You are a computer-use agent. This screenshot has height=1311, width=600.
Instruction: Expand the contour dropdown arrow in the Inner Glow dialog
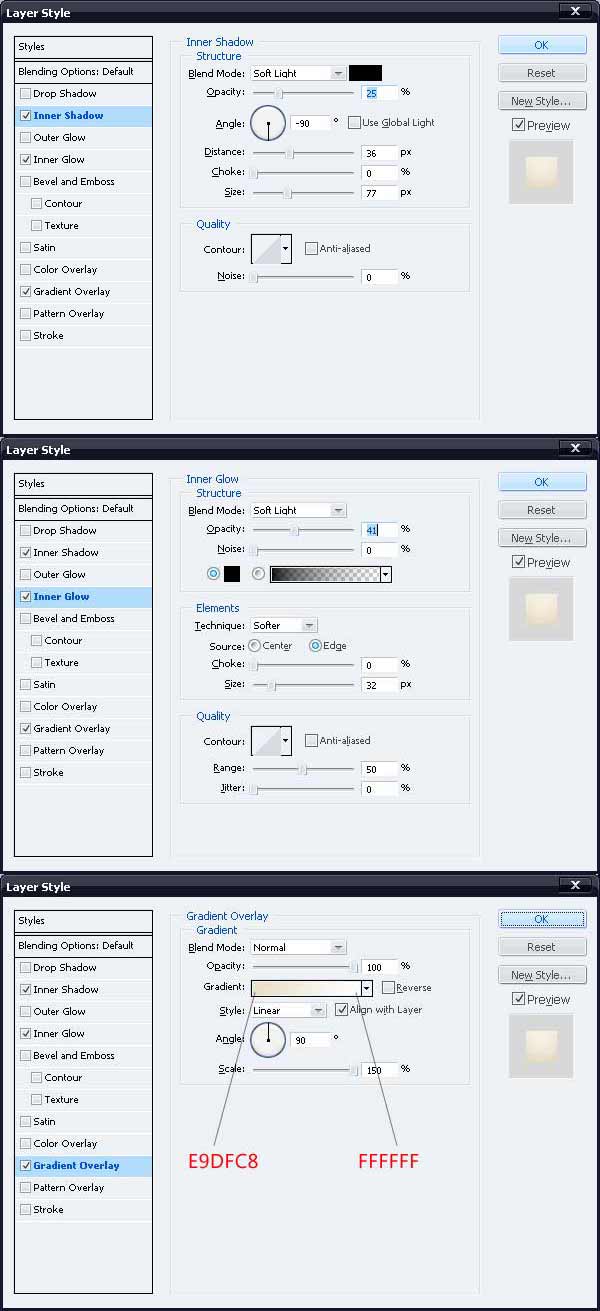(286, 741)
